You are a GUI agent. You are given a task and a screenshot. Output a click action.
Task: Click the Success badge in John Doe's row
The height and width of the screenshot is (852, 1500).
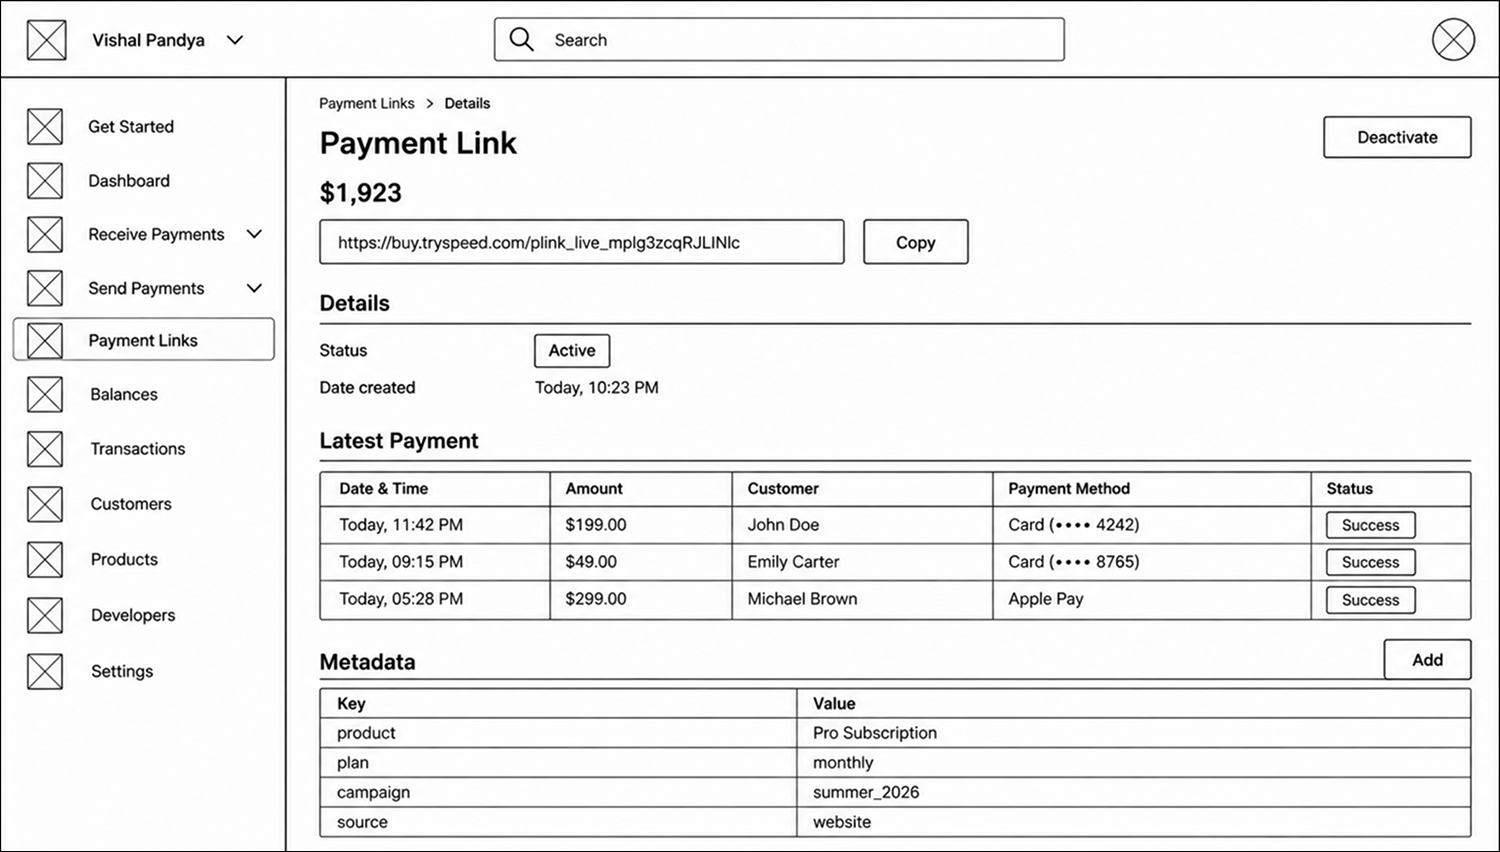tap(1370, 525)
